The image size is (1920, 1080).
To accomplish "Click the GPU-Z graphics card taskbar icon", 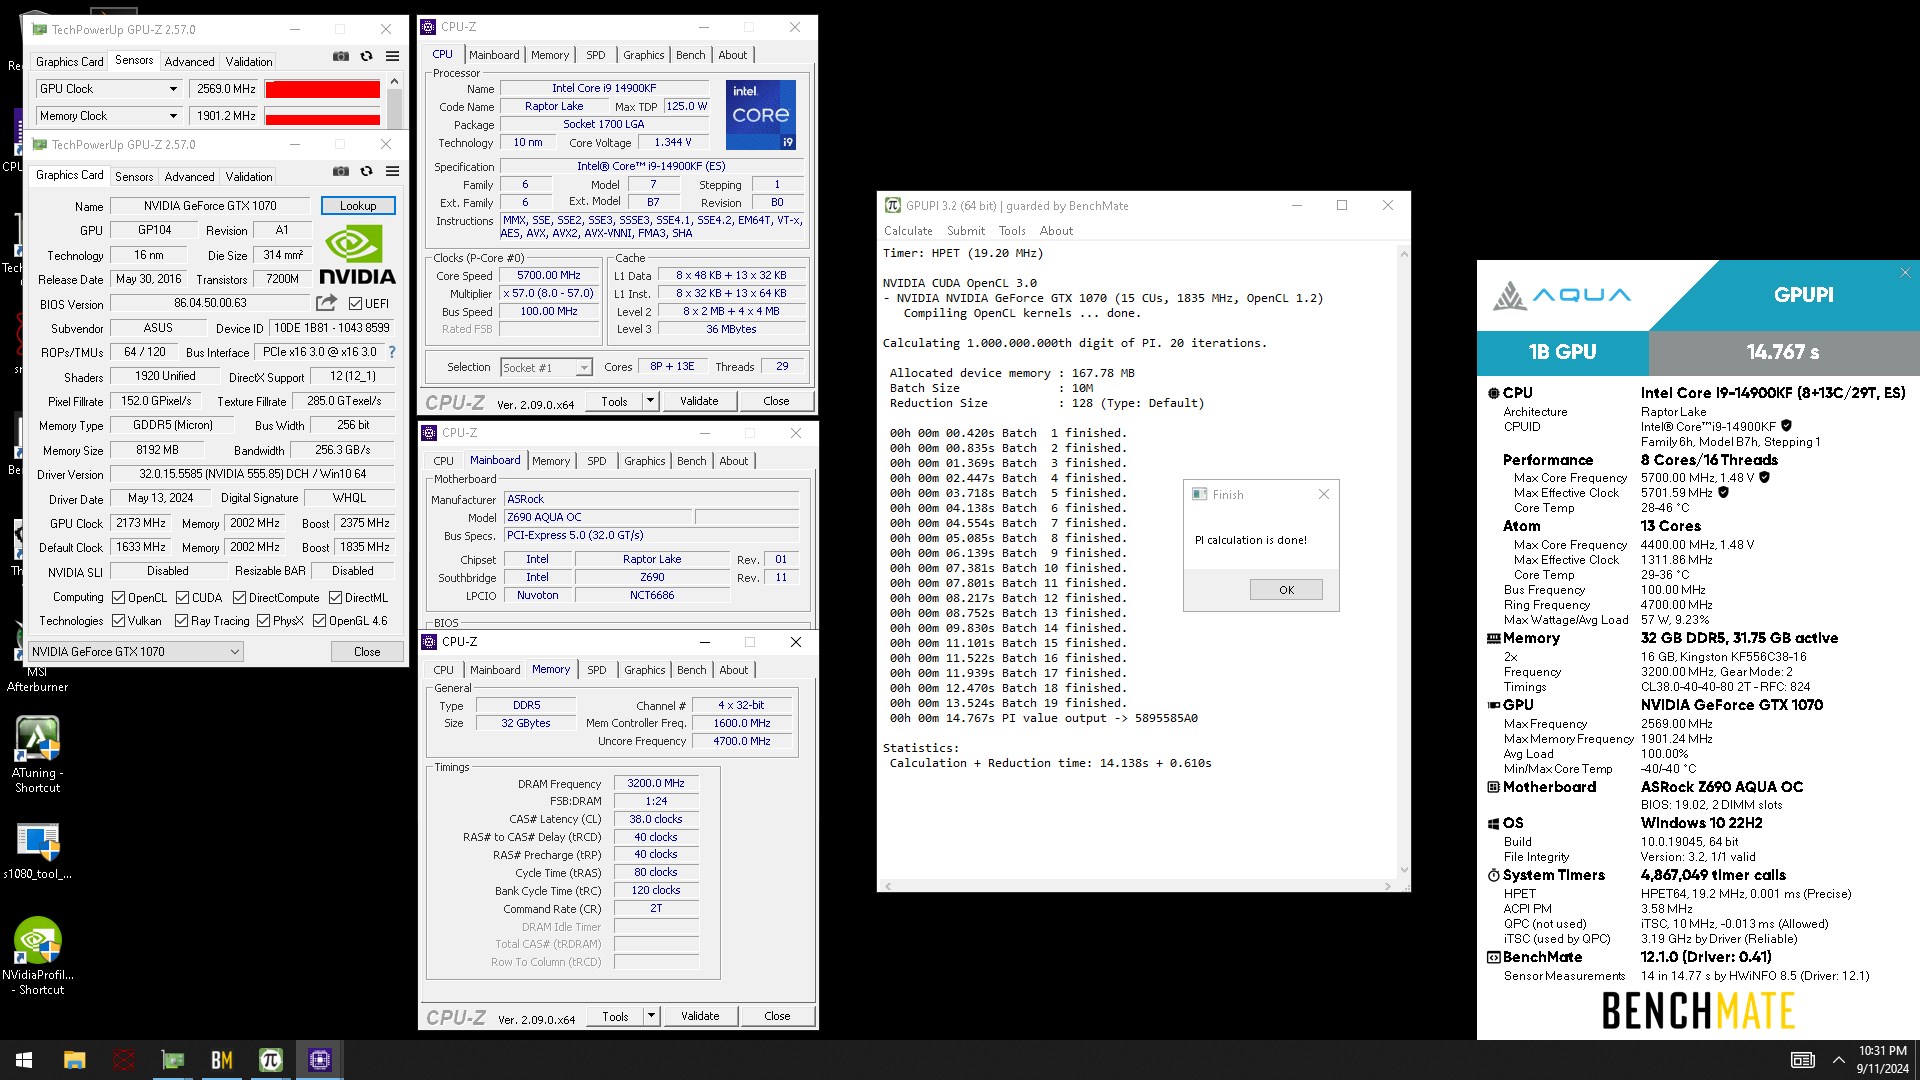I will 173,1060.
